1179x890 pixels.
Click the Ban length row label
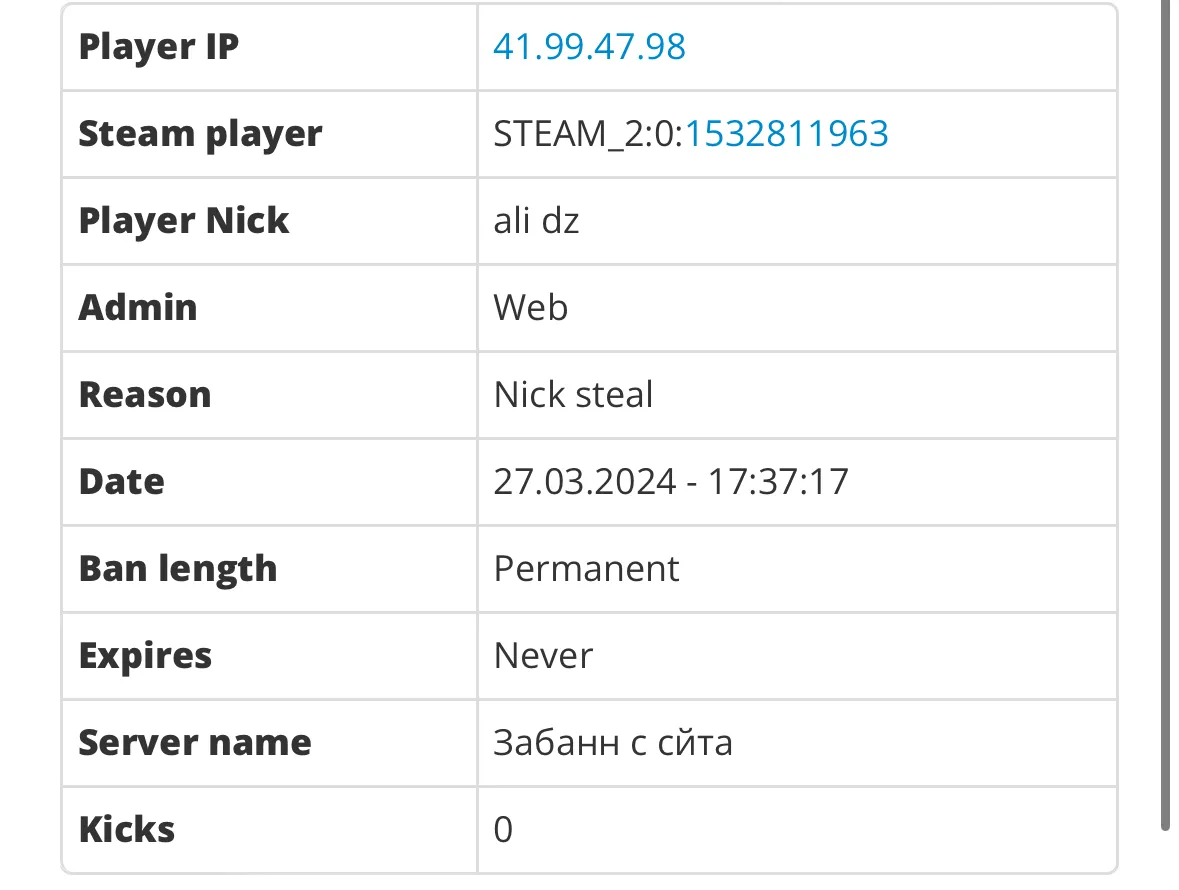[x=178, y=569]
